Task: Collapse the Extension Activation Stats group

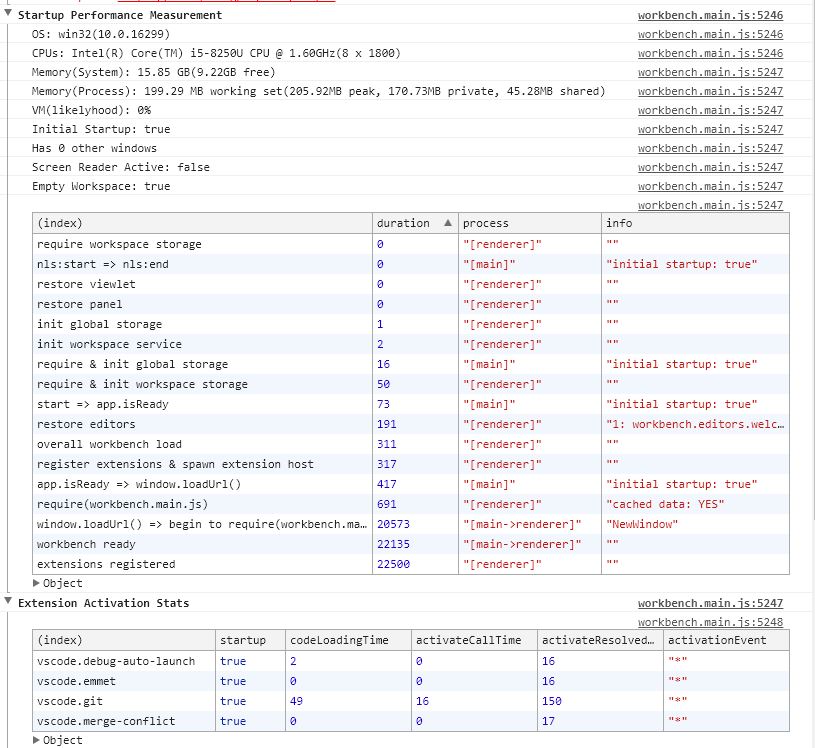Action: [8, 601]
